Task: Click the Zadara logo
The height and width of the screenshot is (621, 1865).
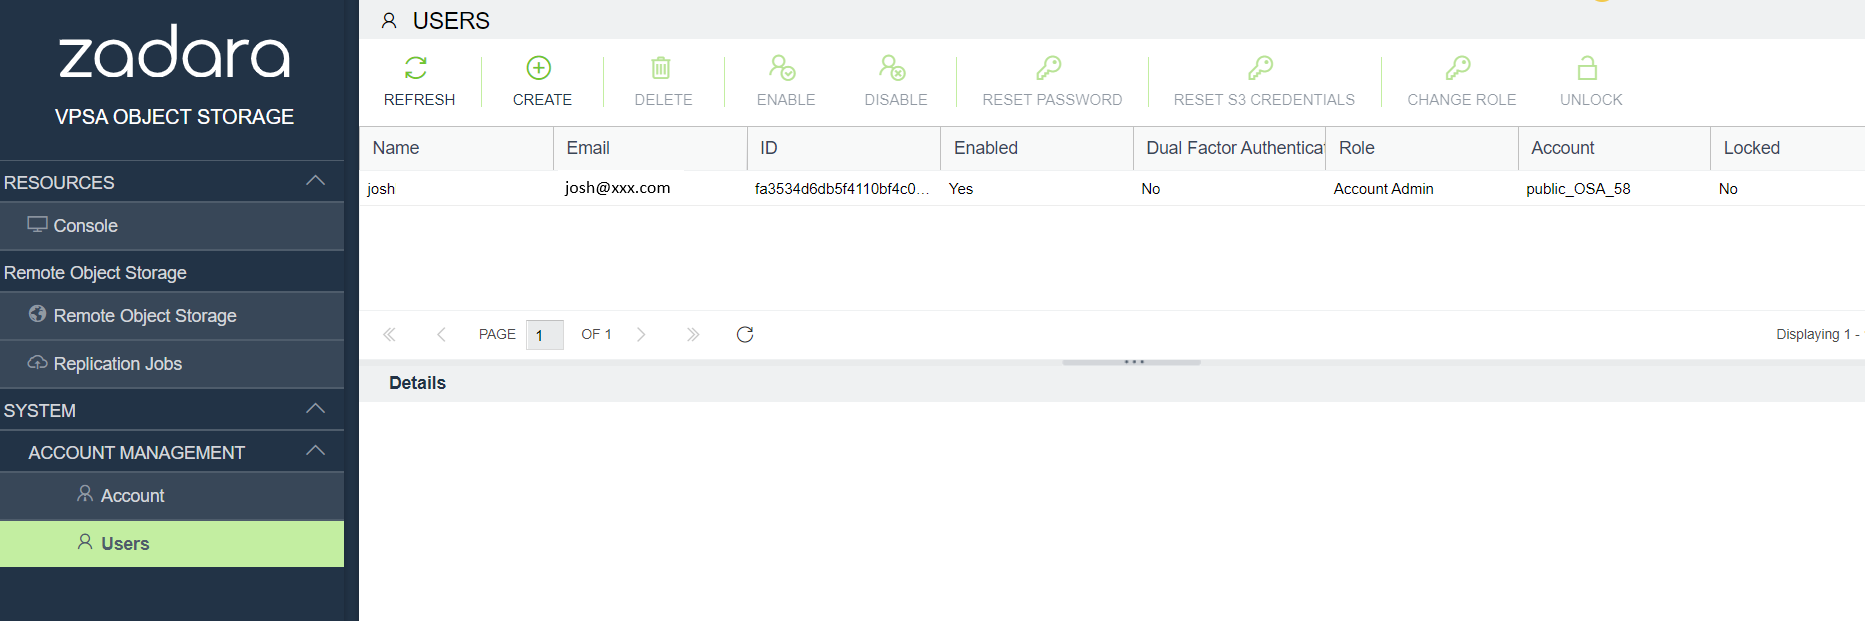Action: pos(174,52)
